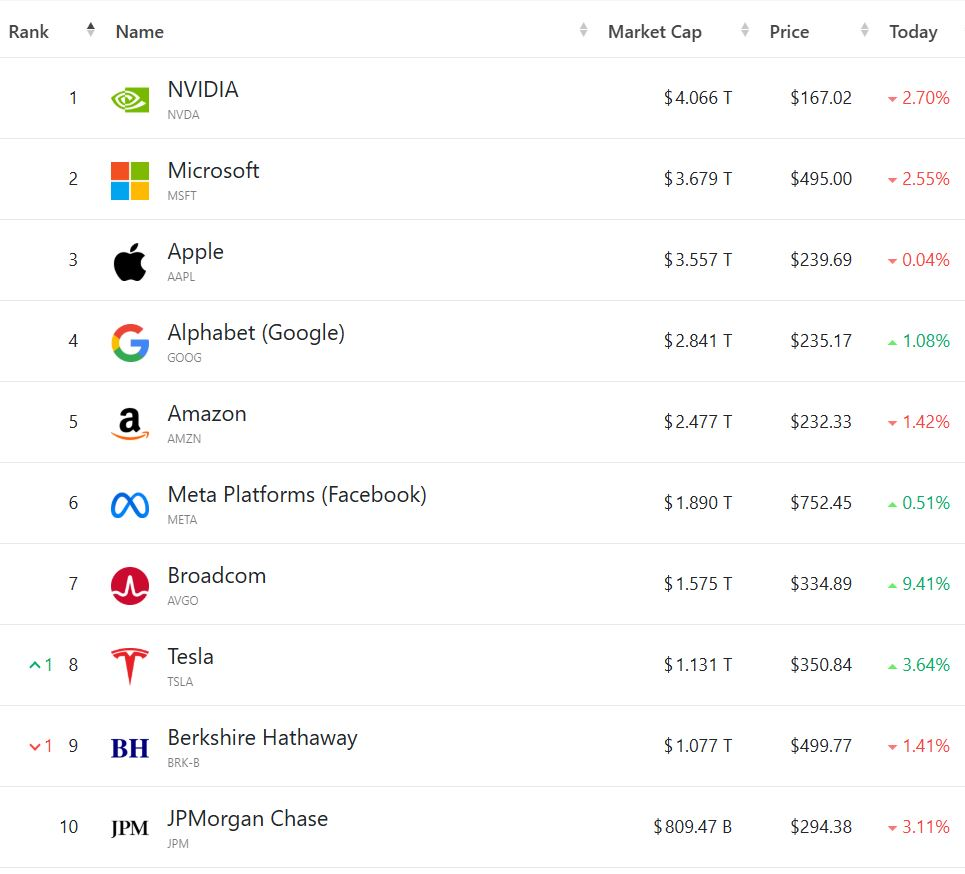Click the Microsoft four-color logo

click(x=130, y=180)
